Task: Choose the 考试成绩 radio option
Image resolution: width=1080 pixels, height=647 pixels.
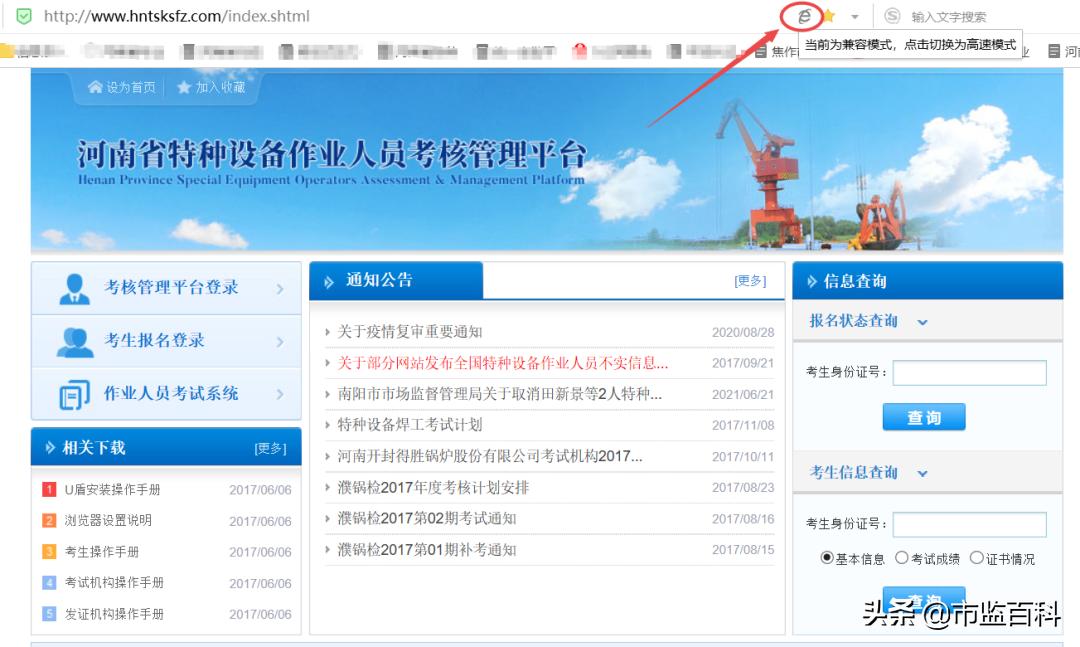Action: [x=903, y=558]
